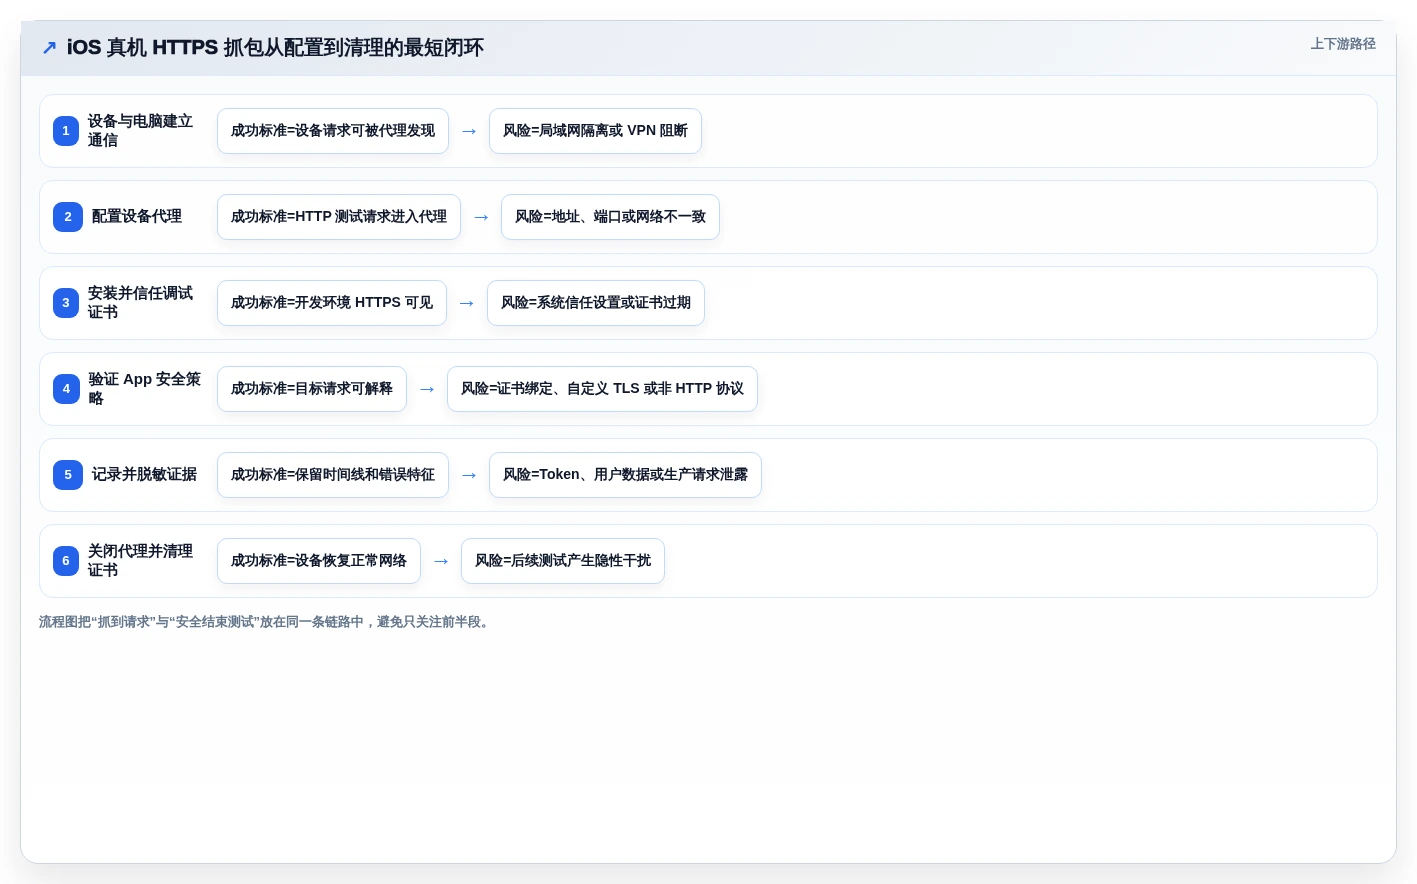Click step label 安装并信任调试证书
This screenshot has width=1417, height=884.
tap(140, 303)
